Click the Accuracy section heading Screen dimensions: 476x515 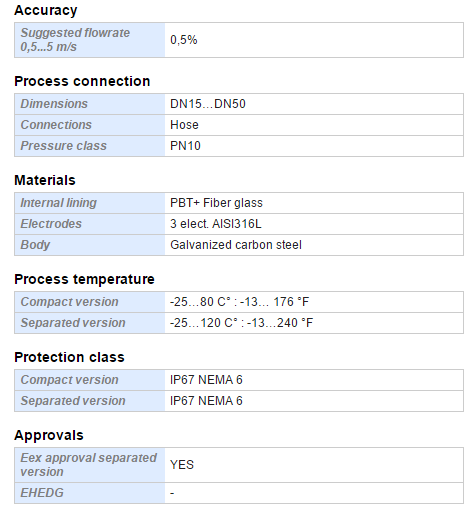tap(46, 10)
